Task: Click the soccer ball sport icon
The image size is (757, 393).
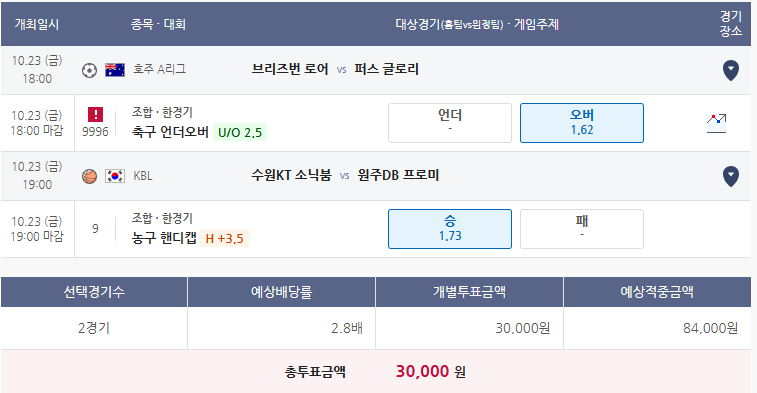Action: point(89,70)
